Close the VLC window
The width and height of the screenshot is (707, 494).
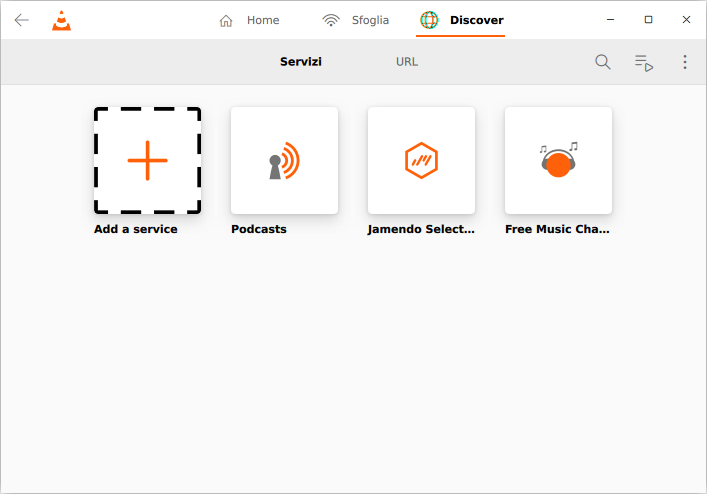pos(686,20)
